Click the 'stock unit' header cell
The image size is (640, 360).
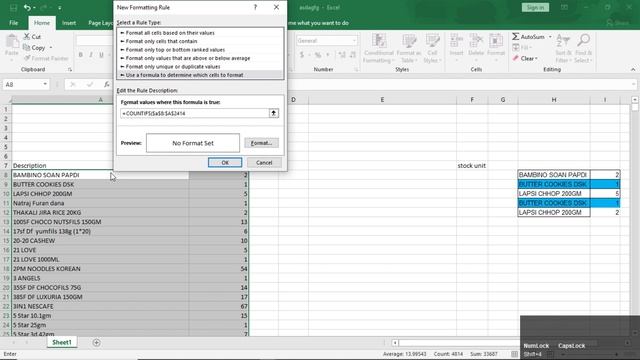click(472, 165)
